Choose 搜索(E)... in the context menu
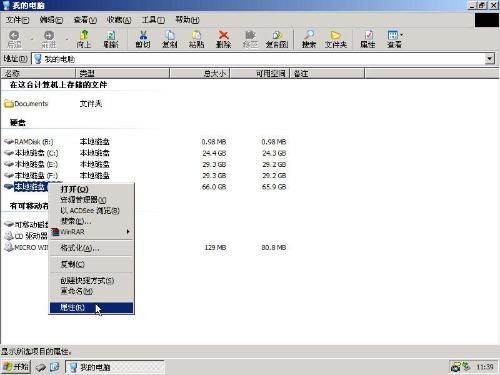This screenshot has height=375, width=500. coord(91,221)
